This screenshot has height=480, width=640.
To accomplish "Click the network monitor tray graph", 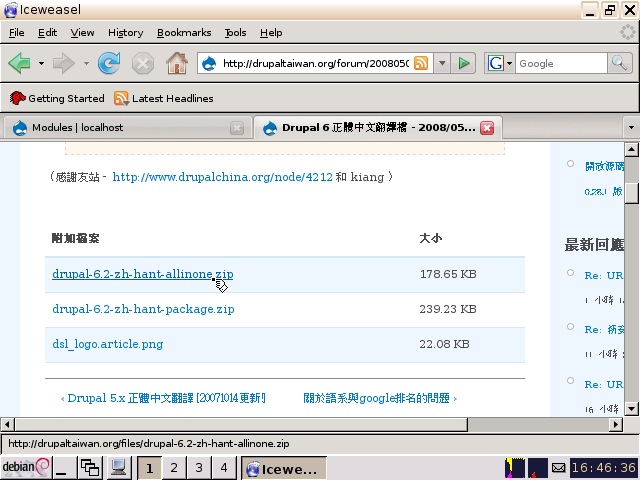I will pyautogui.click(x=538, y=468).
